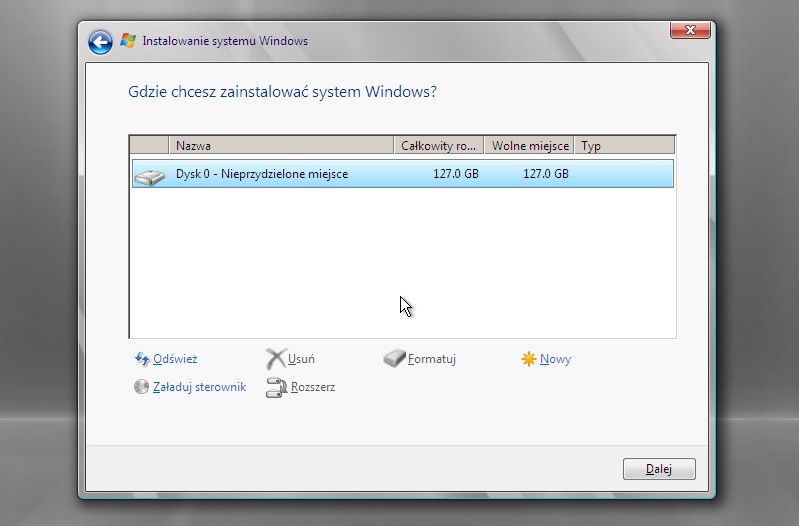Click the total size 127.0 GB cell
The image size is (799, 526).
pos(456,174)
